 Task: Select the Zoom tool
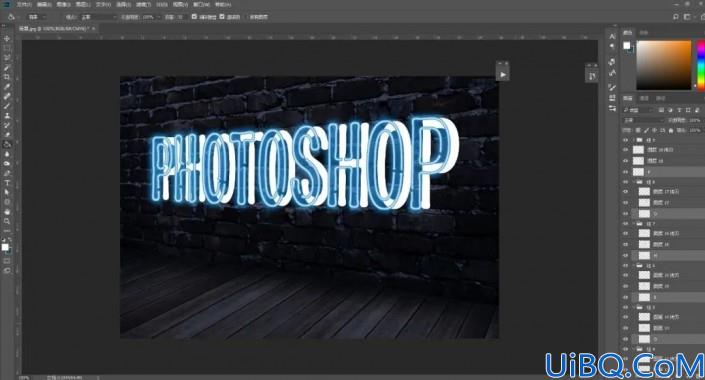pyautogui.click(x=7, y=221)
